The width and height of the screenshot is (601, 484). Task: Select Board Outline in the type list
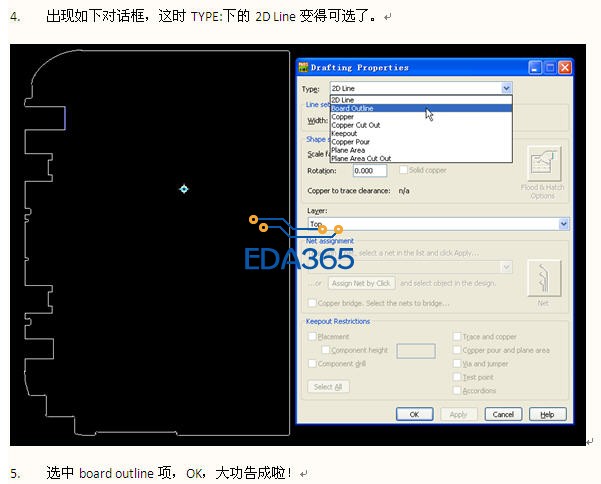coord(421,108)
